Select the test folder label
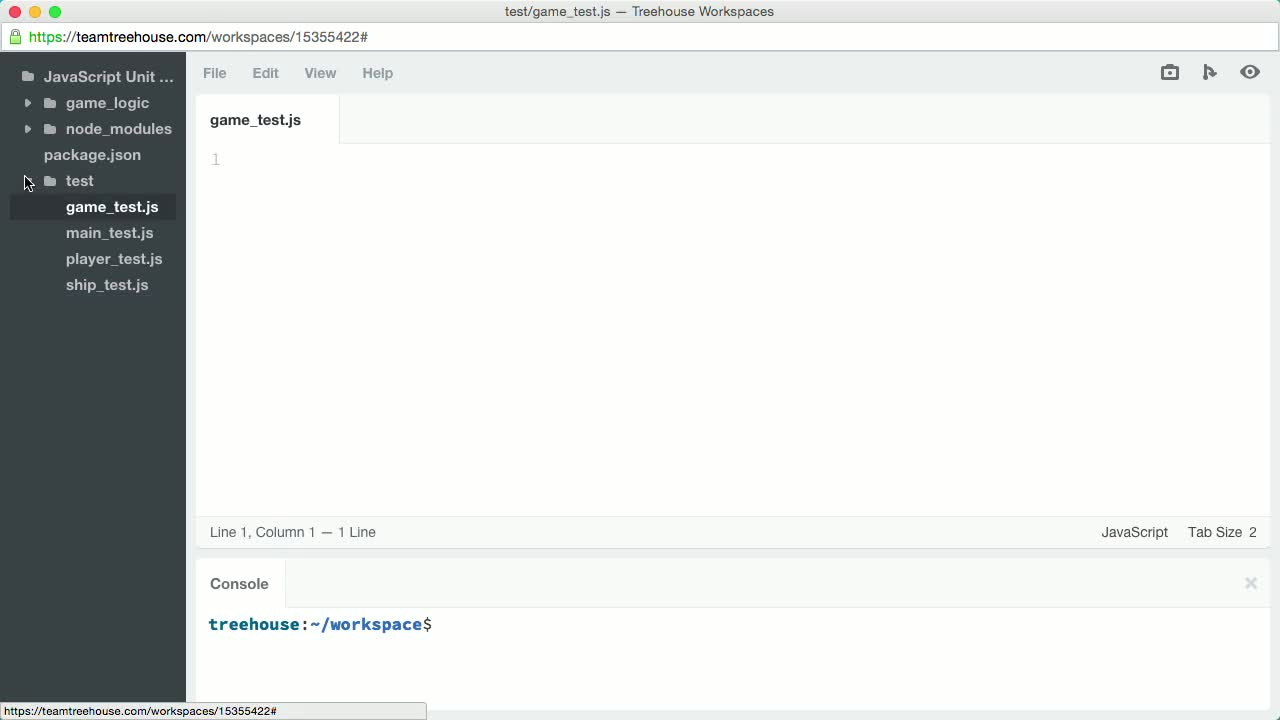The width and height of the screenshot is (1280, 720). pyautogui.click(x=80, y=181)
